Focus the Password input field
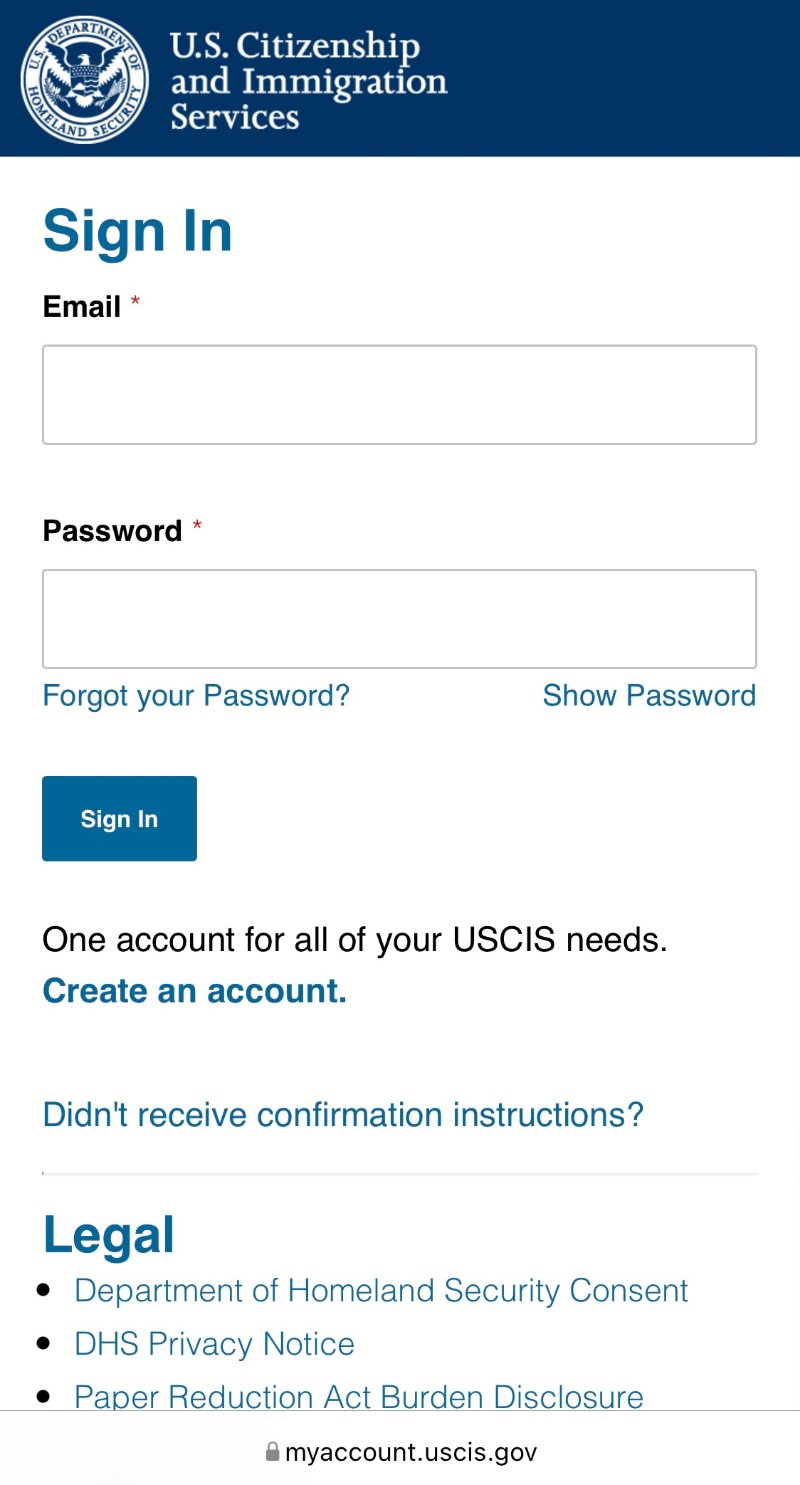This screenshot has height=1485, width=800. (x=399, y=619)
